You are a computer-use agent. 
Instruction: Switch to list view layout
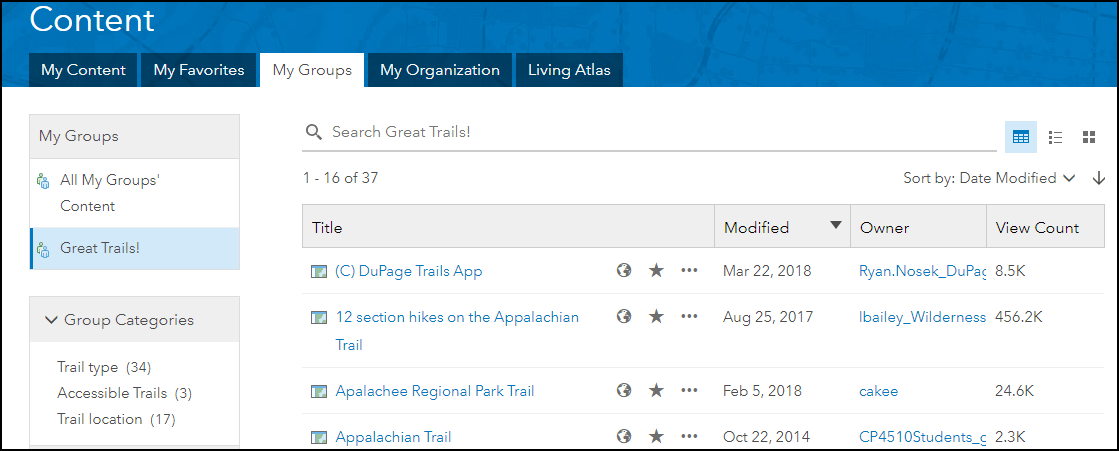pyautogui.click(x=1055, y=137)
